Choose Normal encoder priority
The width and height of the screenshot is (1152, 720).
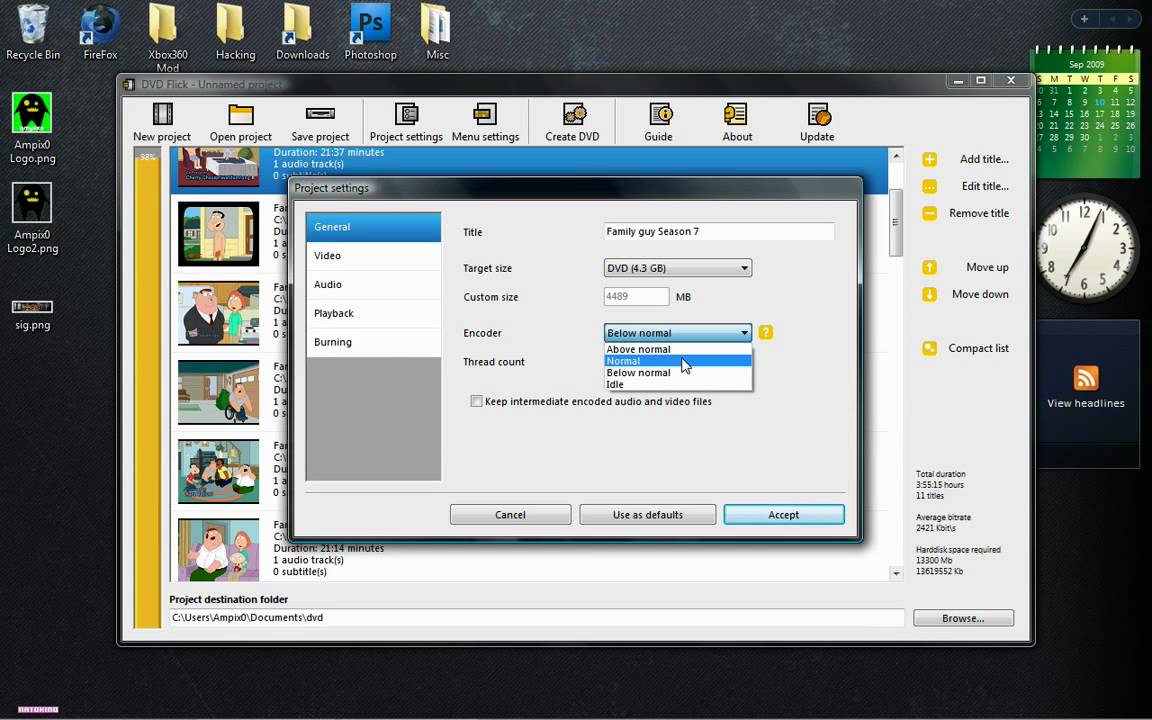click(677, 361)
